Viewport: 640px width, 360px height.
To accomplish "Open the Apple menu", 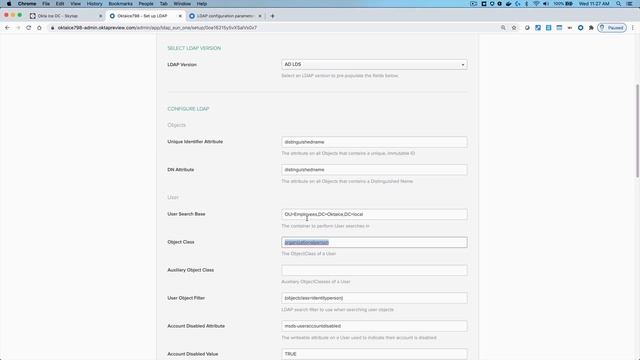I will (x=9, y=4).
